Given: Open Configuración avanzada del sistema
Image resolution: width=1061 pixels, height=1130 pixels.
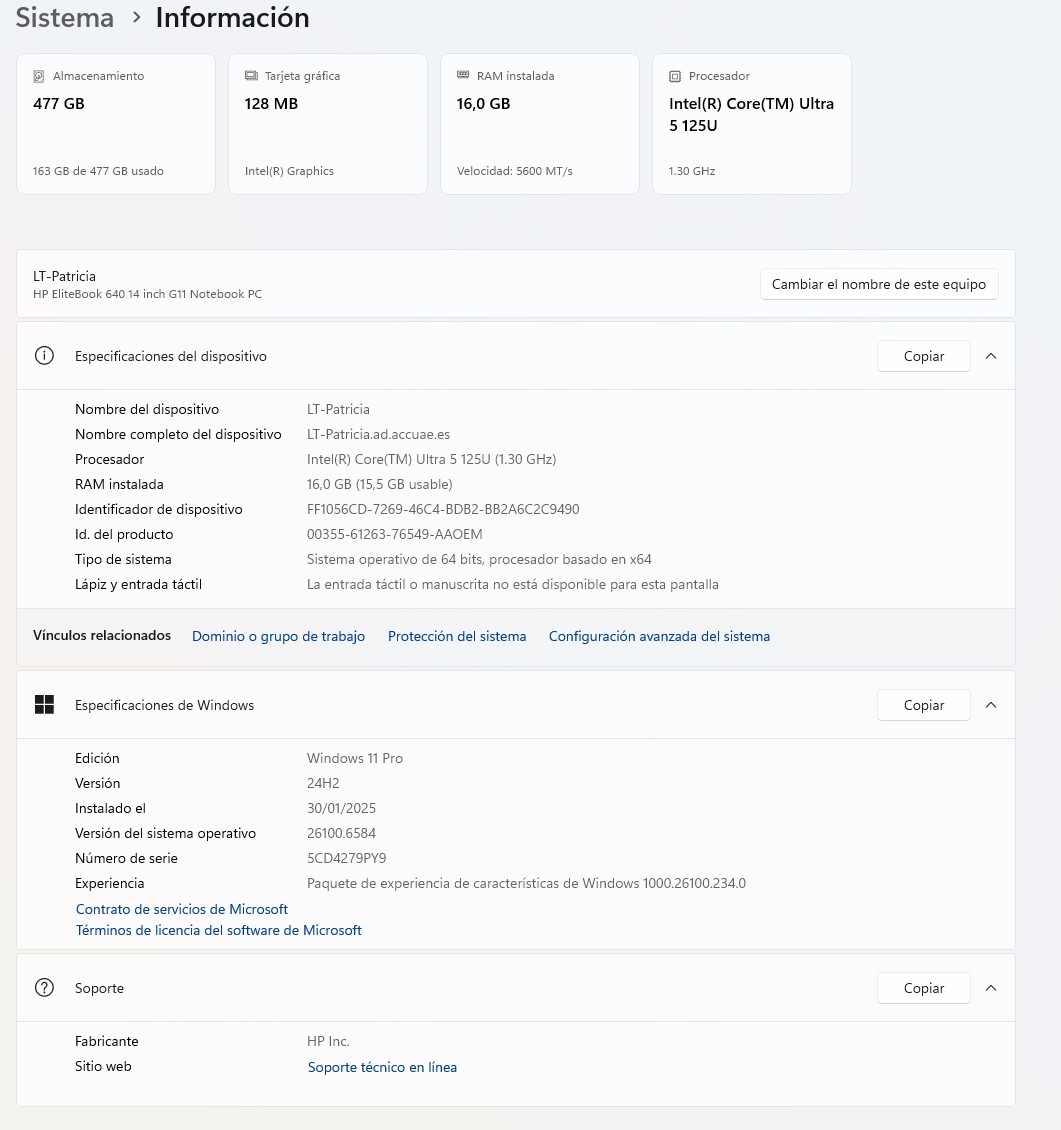Looking at the screenshot, I should point(659,636).
